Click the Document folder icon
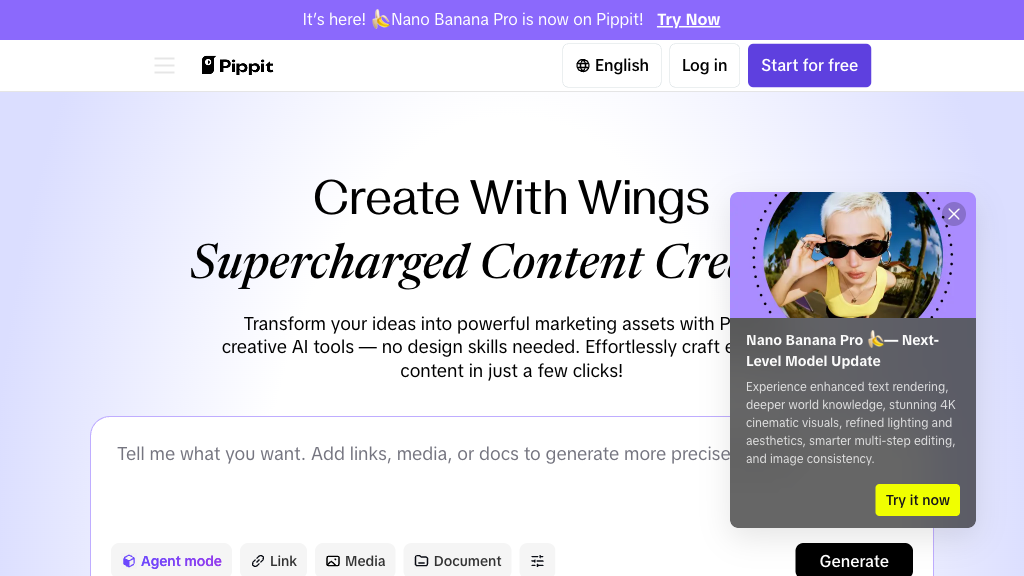This screenshot has height=576, width=1024. point(421,561)
